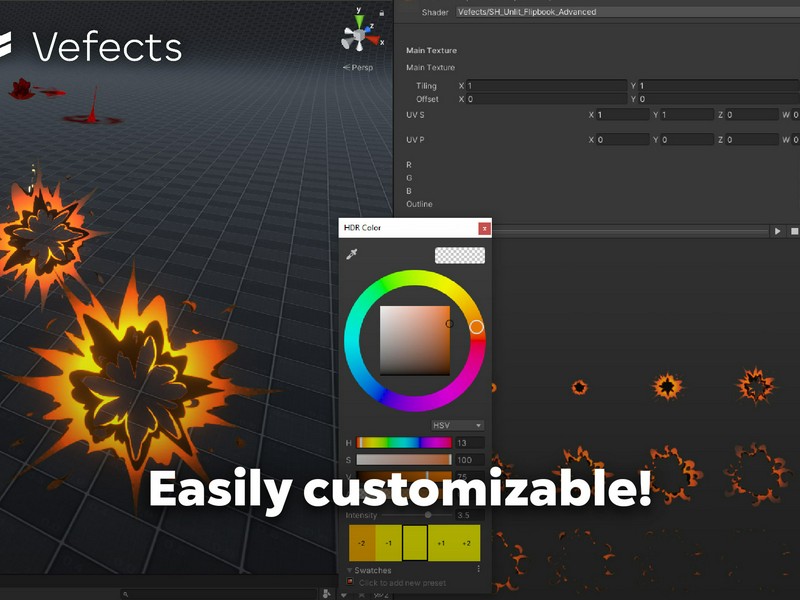Click the 'UV P' property label
The height and width of the screenshot is (600, 800).
point(415,139)
